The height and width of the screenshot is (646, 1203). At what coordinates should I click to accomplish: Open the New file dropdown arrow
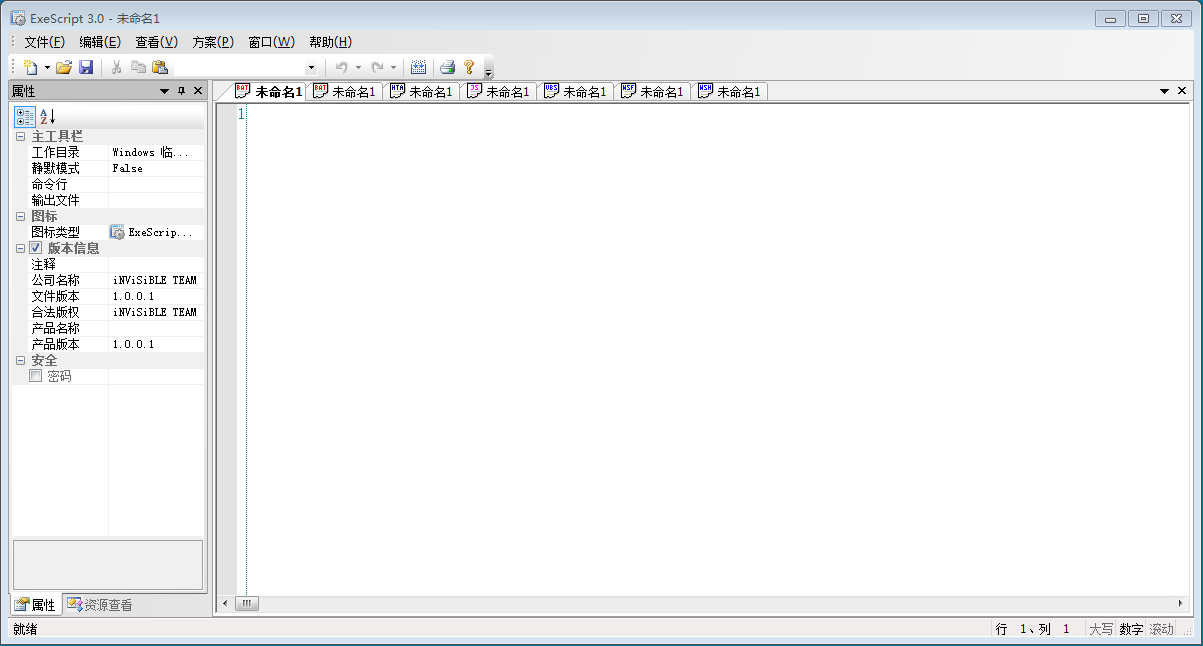click(47, 67)
